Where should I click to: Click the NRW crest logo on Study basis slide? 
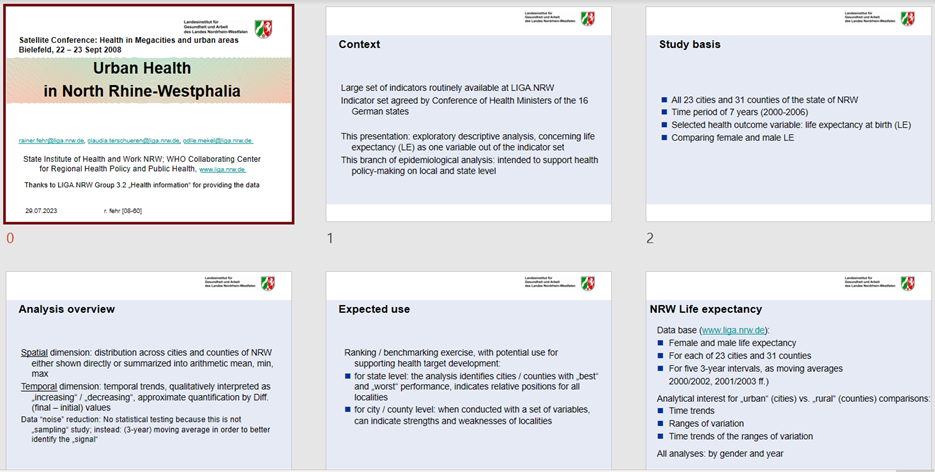pos(909,18)
